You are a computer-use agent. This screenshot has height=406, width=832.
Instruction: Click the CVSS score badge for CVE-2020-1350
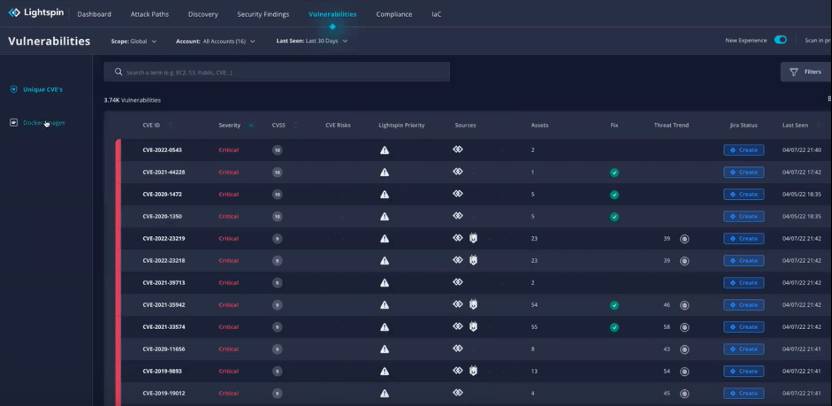[277, 216]
